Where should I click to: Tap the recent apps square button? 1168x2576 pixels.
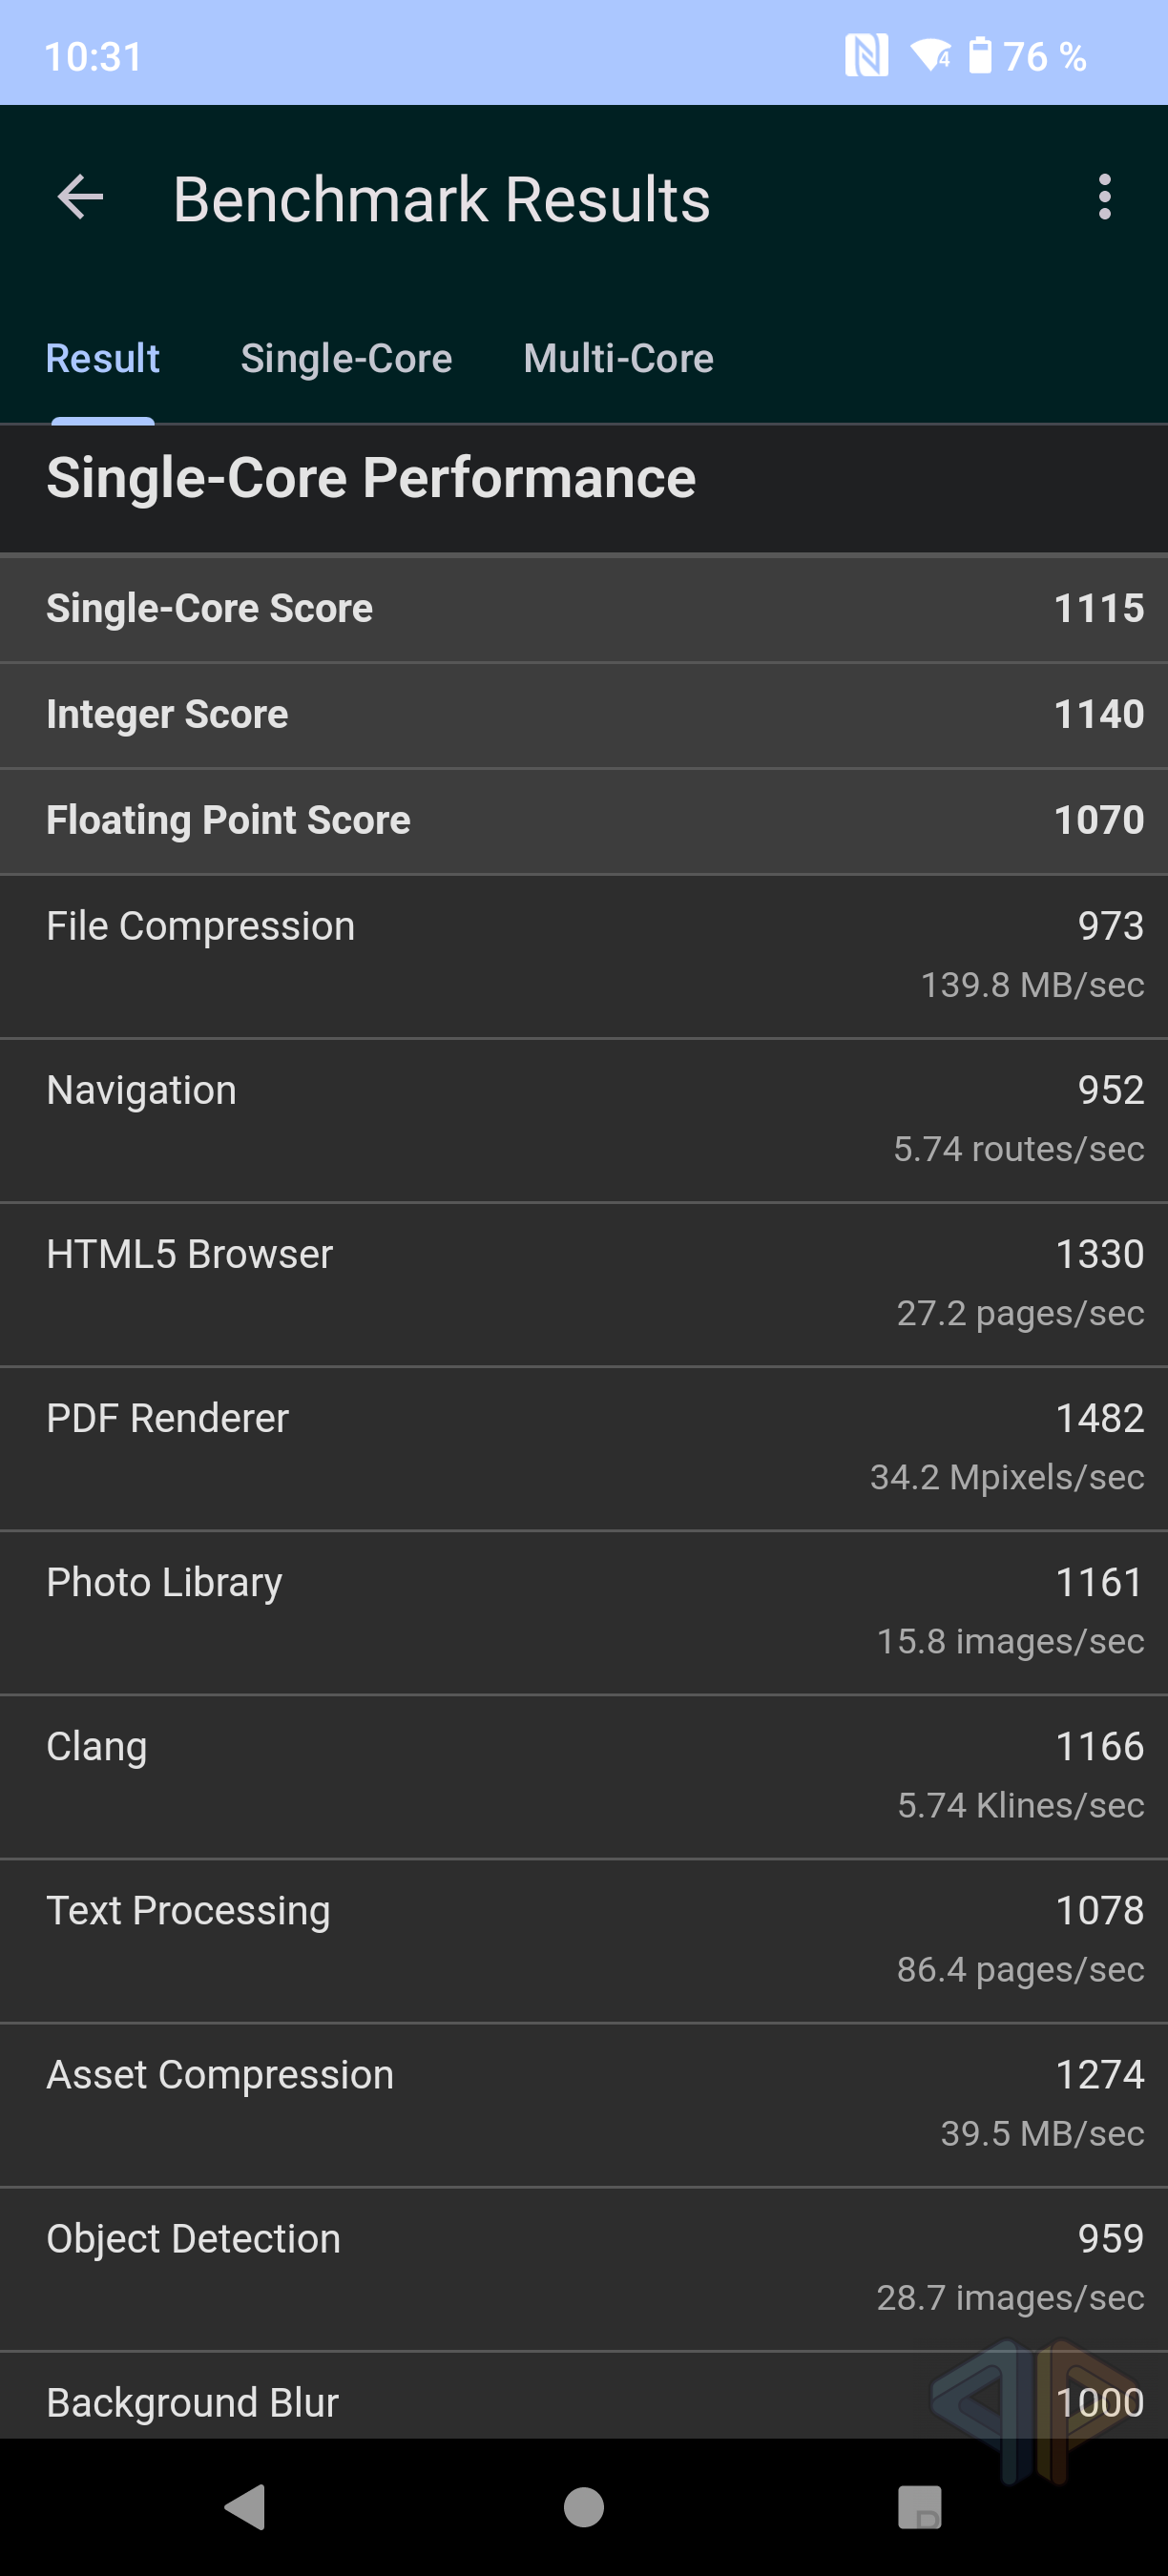tap(920, 2507)
